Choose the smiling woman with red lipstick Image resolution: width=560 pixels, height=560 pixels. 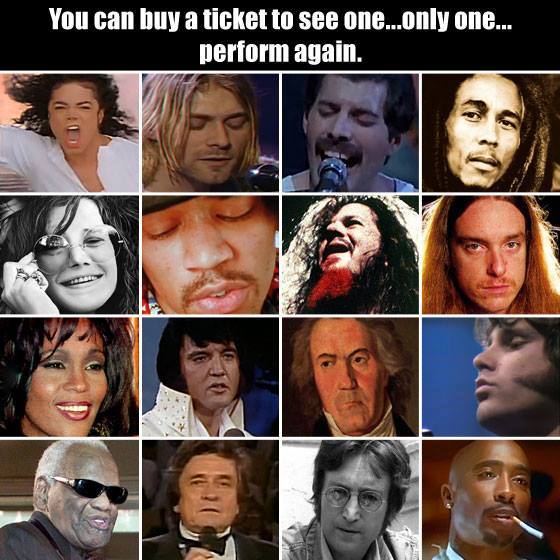point(69,377)
